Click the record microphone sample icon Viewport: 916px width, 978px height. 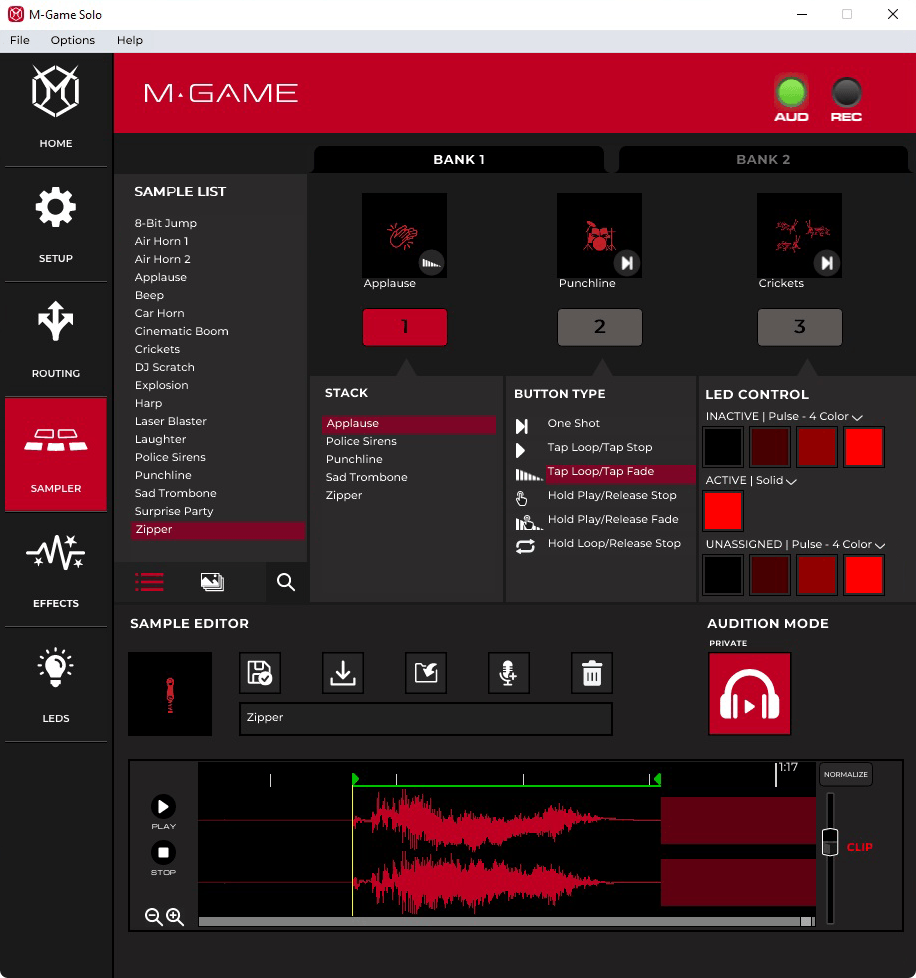pos(509,673)
